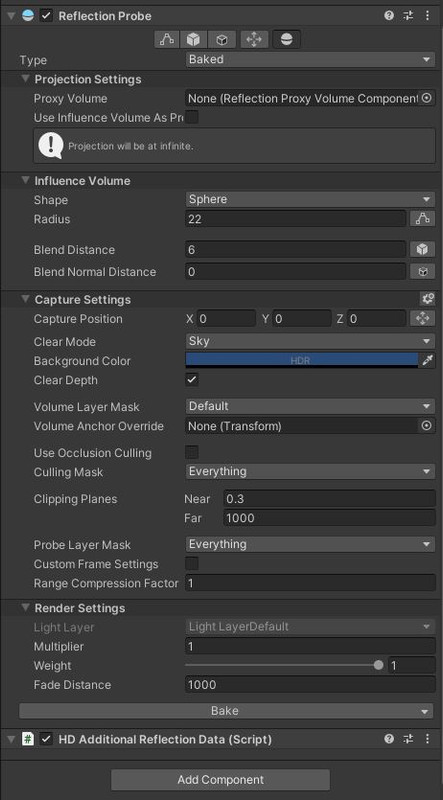Enable Use Occlusion Culling checkbox
443x800 pixels.
[191, 452]
